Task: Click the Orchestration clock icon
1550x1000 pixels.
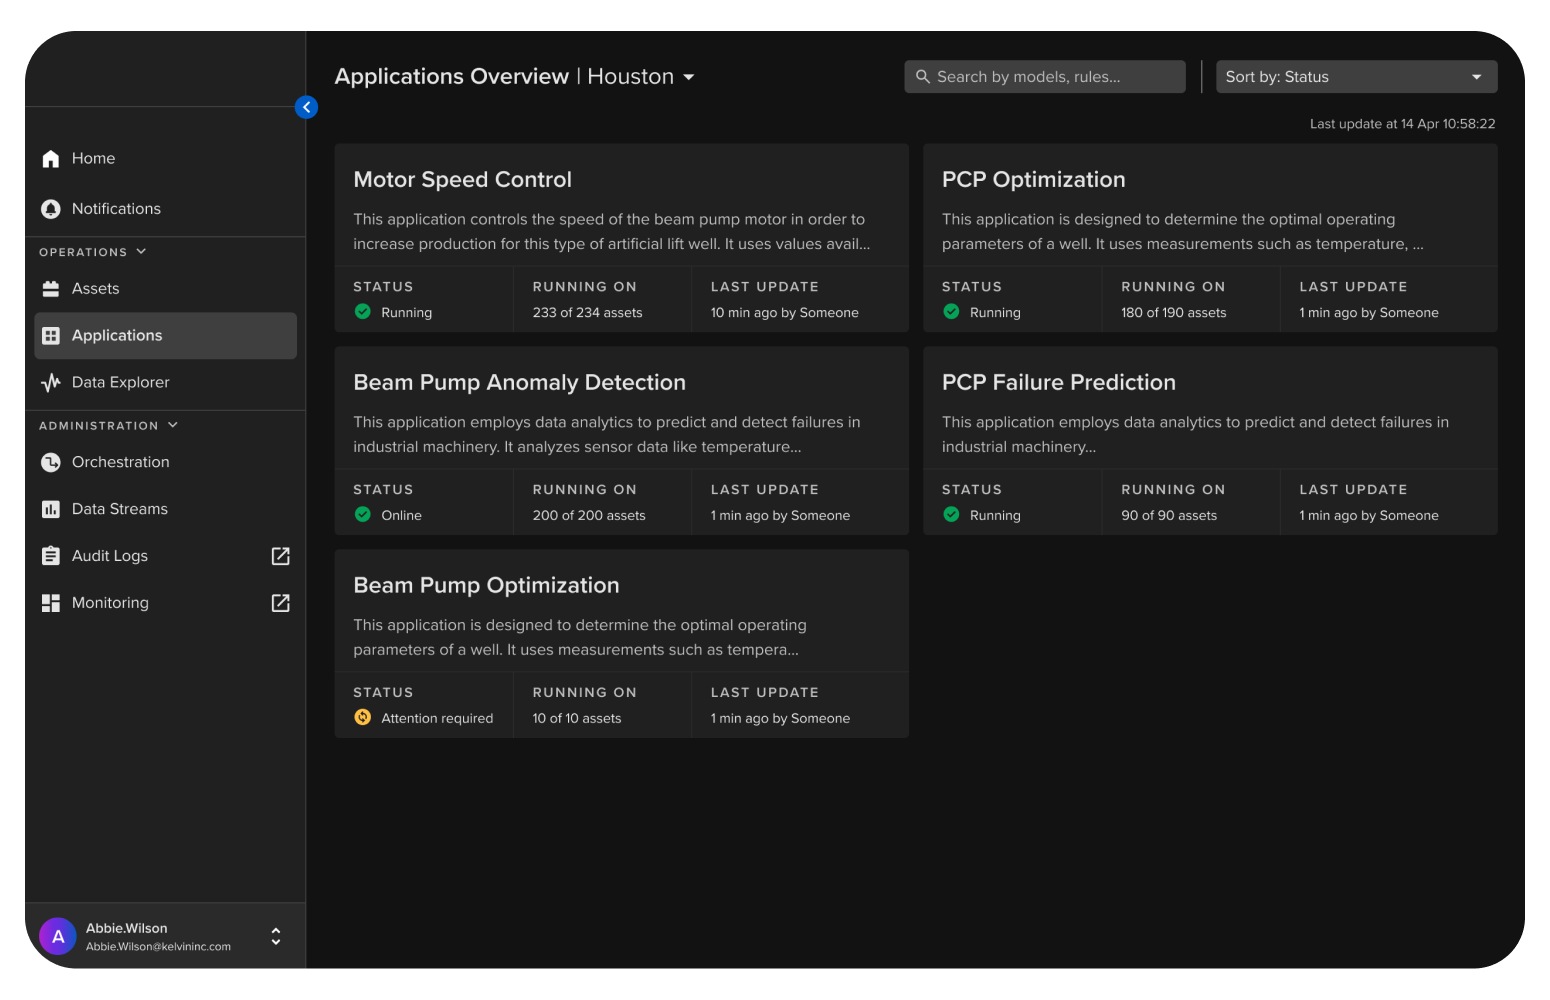Action: 51,462
